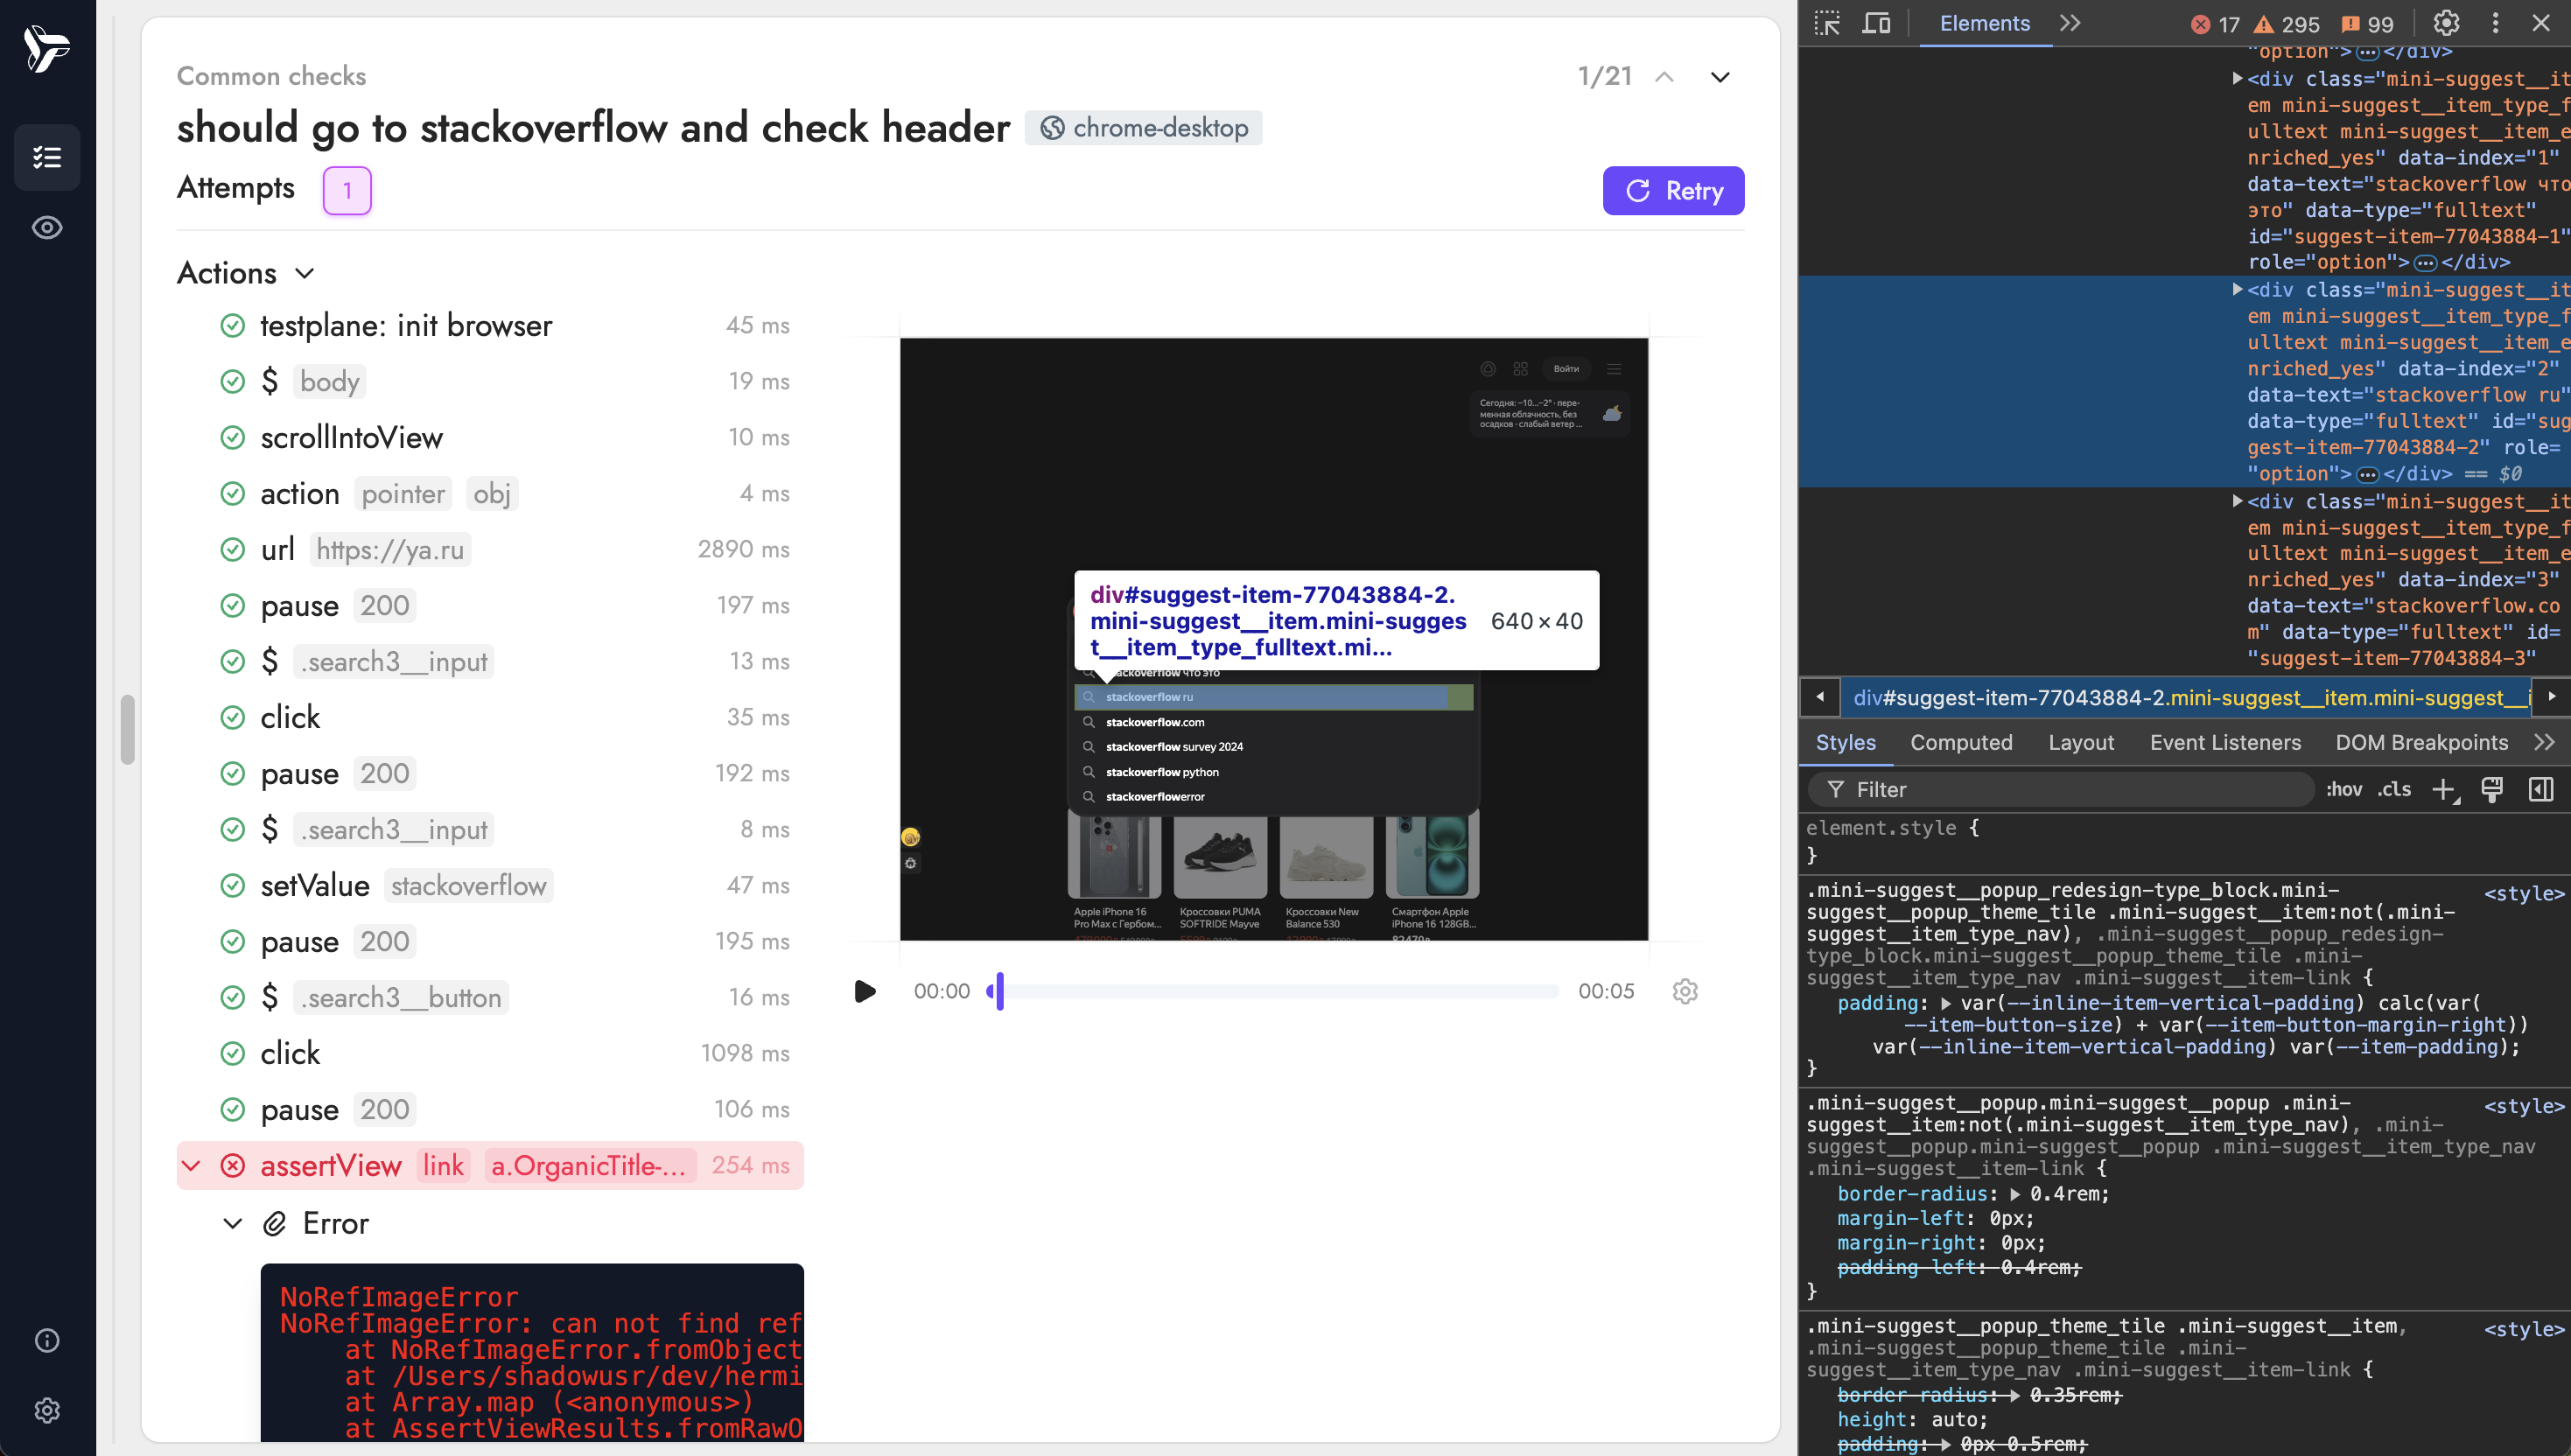The width and height of the screenshot is (2571, 1456).
Task: Collapse the Error attachment section
Action: click(233, 1224)
